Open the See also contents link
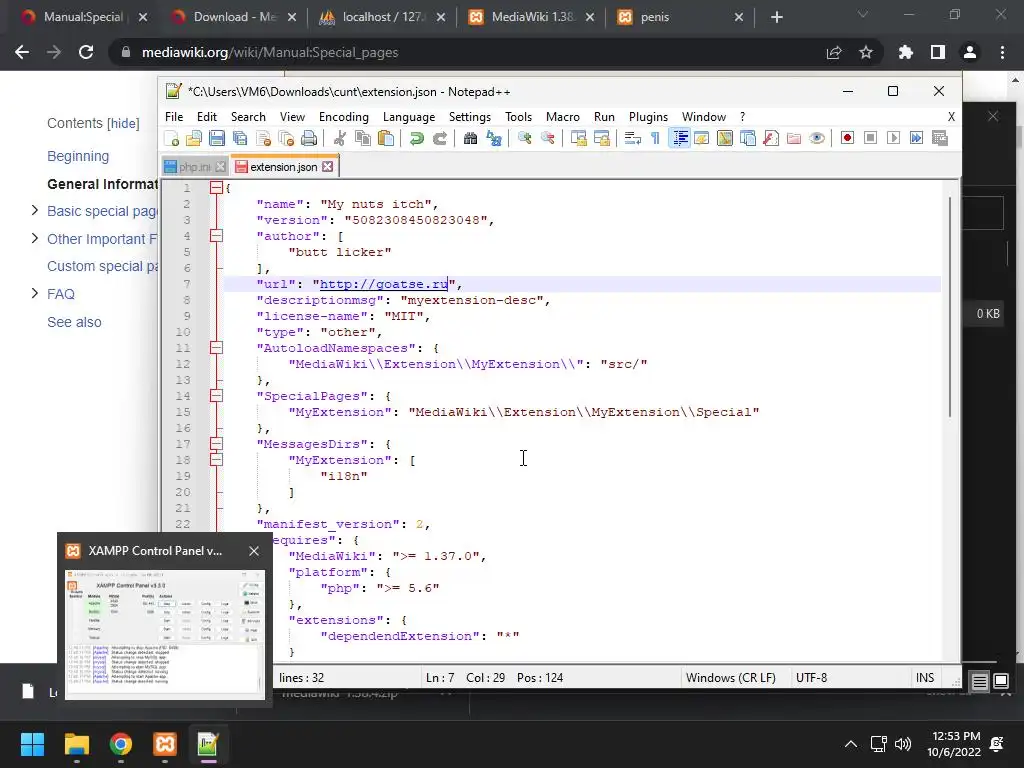Screen dimensions: 1024x768 pos(74,322)
